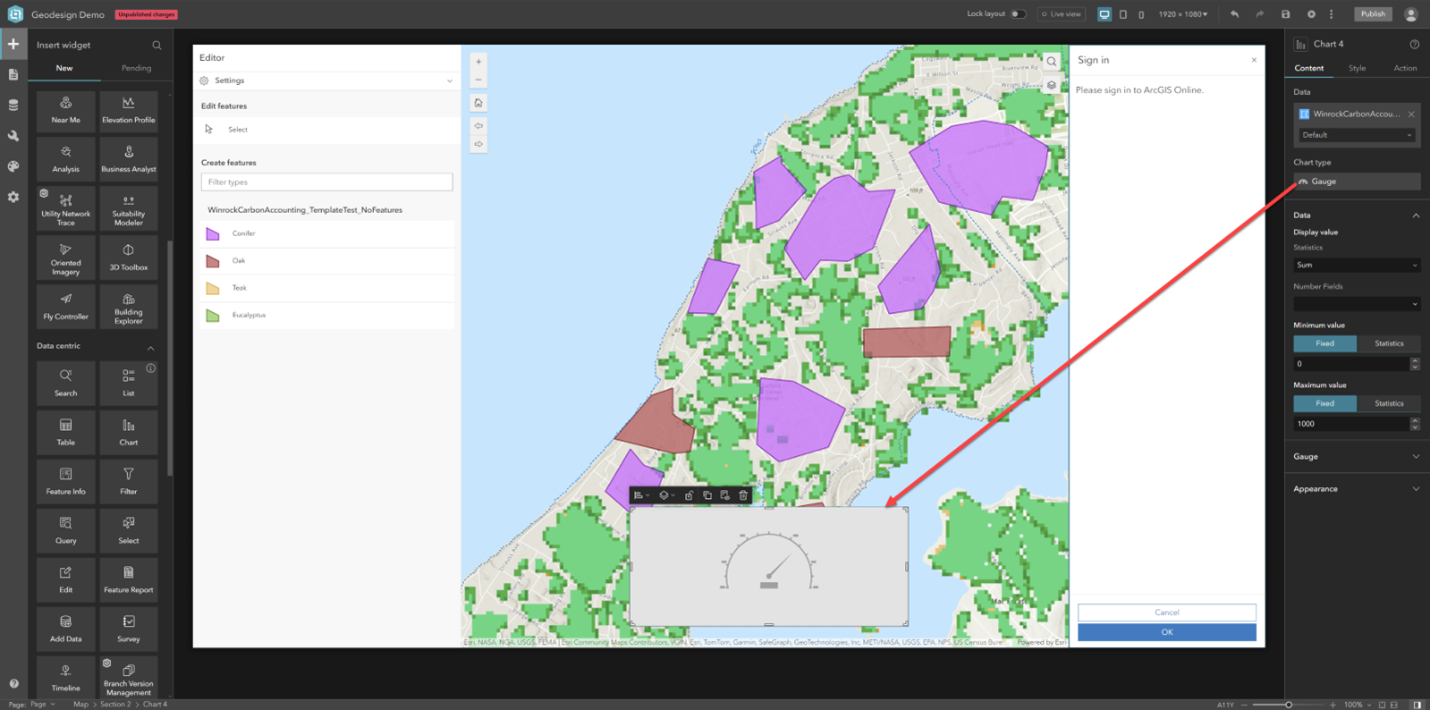1430x710 pixels.
Task: Open the Data panel database icon
Action: coord(13,105)
